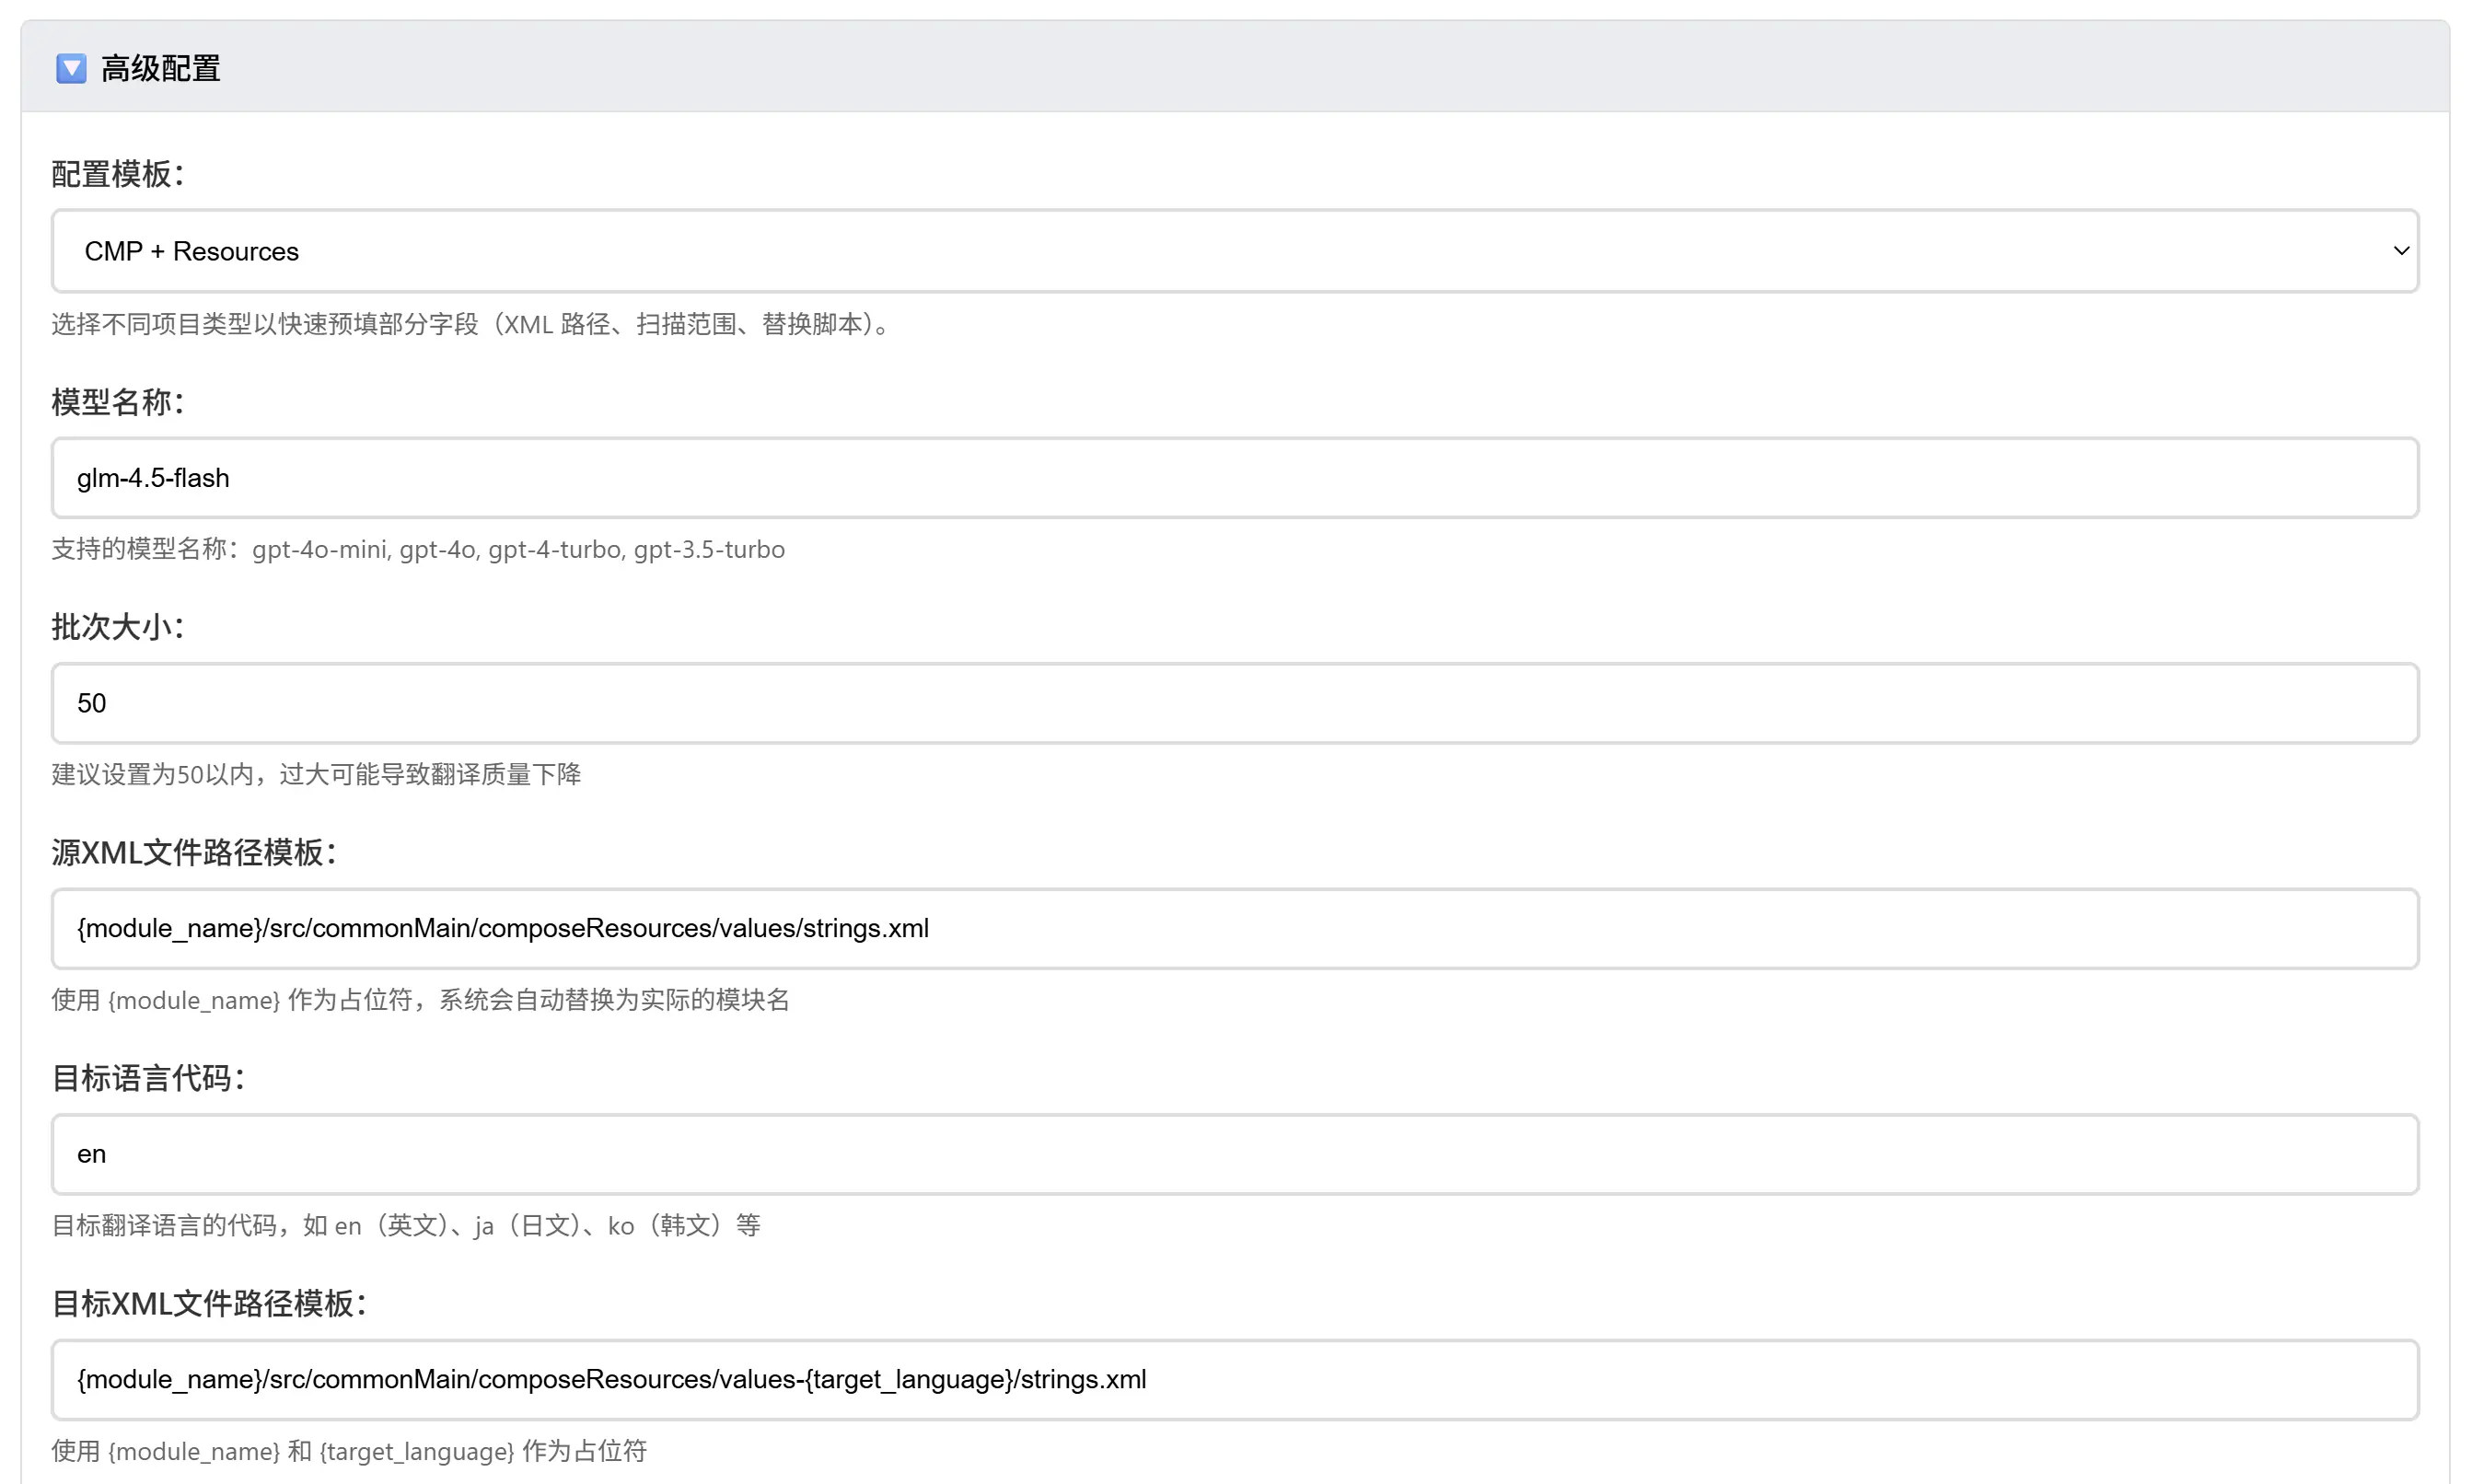Click the 目标语言代码 label
The image size is (2472, 1484).
[148, 1078]
